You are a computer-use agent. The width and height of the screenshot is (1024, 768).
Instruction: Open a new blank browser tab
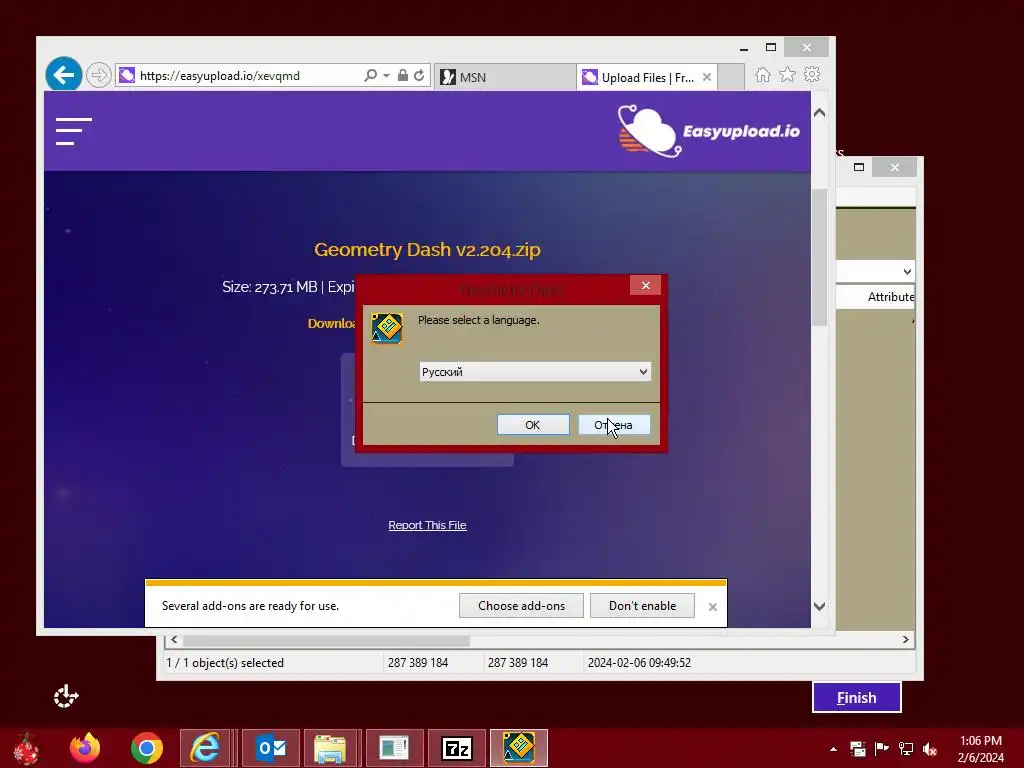(731, 77)
